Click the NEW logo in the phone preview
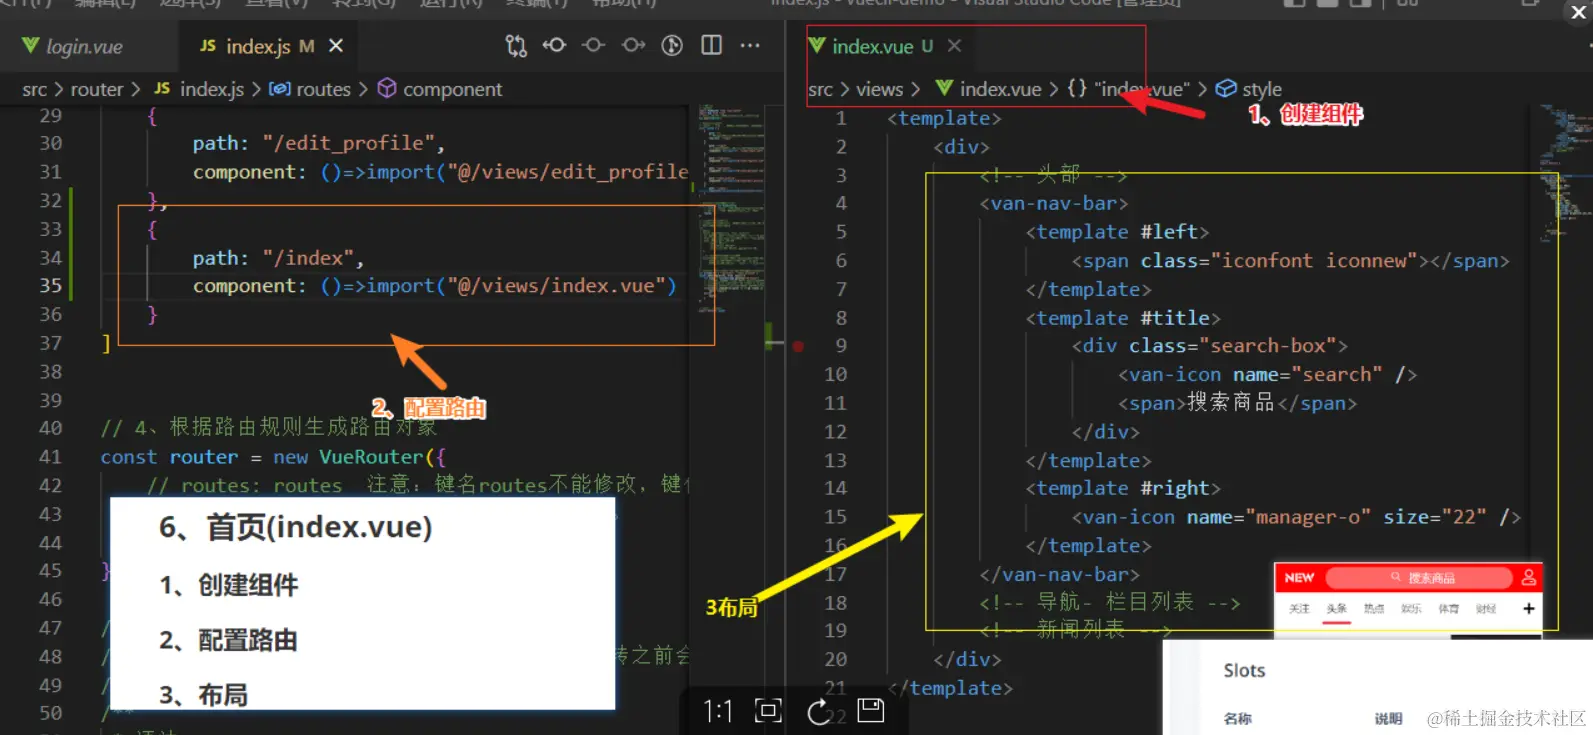 [1299, 577]
